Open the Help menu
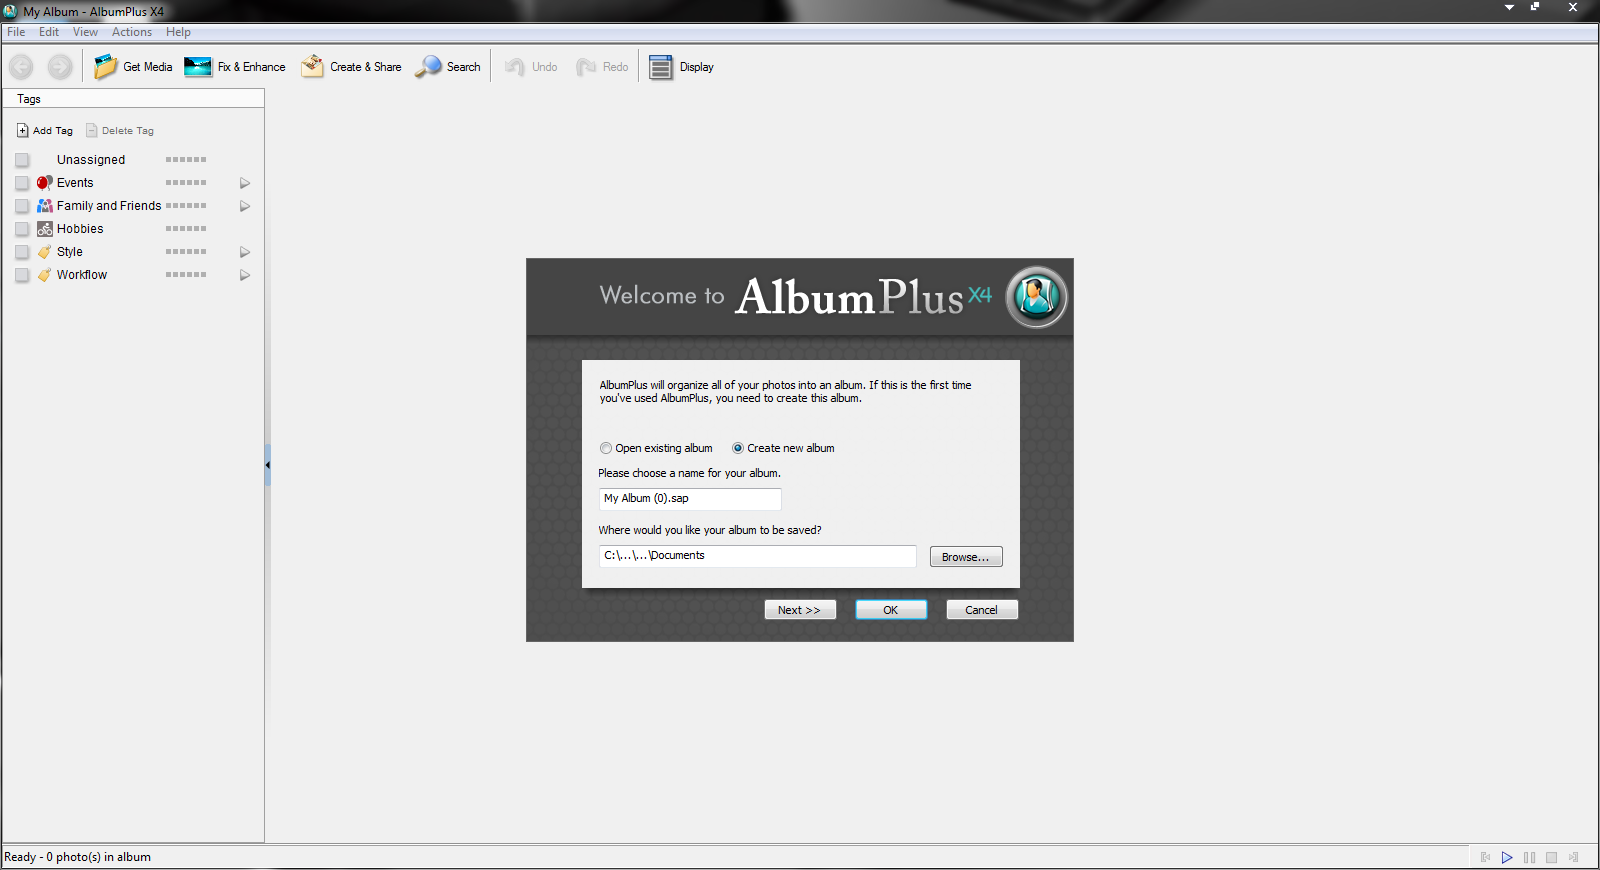The image size is (1600, 870). click(178, 32)
